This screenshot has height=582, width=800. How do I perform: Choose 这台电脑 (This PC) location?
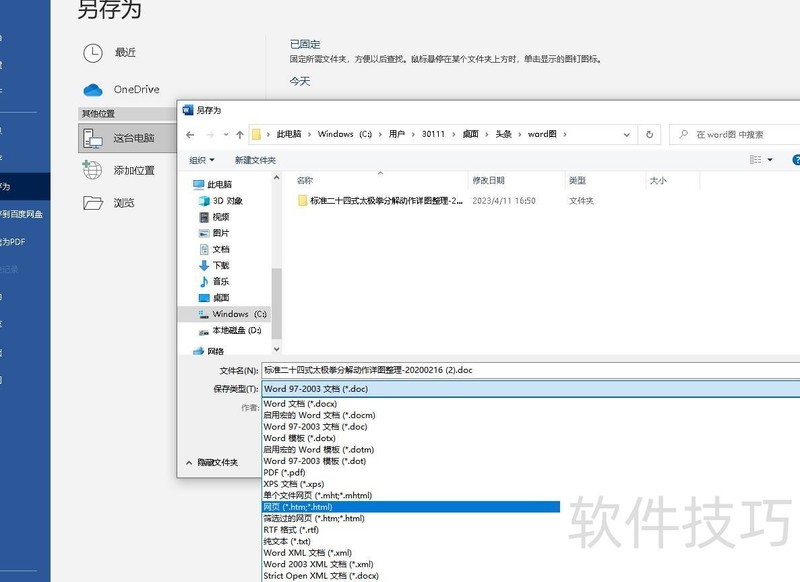click(x=128, y=138)
